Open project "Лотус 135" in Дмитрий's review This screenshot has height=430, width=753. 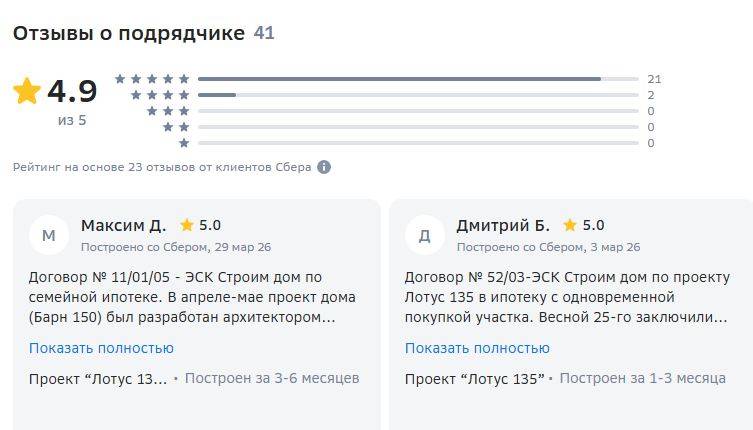pos(474,379)
